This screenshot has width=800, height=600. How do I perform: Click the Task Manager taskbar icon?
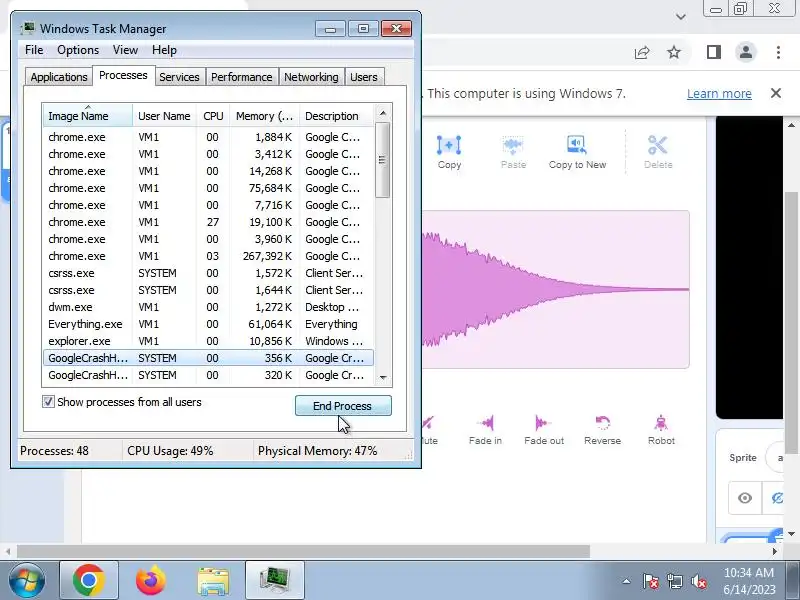point(275,580)
